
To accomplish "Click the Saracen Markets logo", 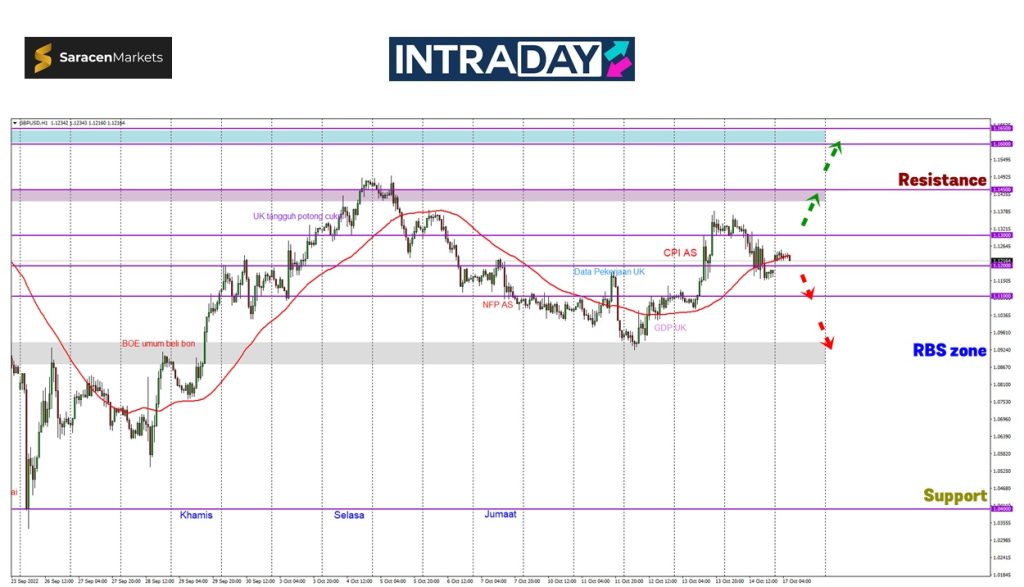I will tap(98, 58).
